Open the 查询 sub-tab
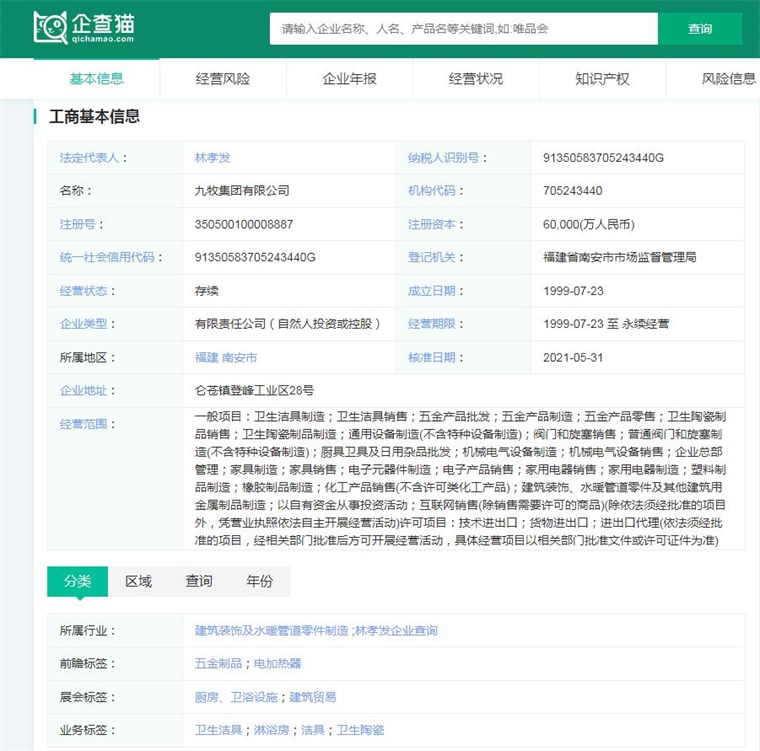This screenshot has height=751, width=760. pos(199,581)
